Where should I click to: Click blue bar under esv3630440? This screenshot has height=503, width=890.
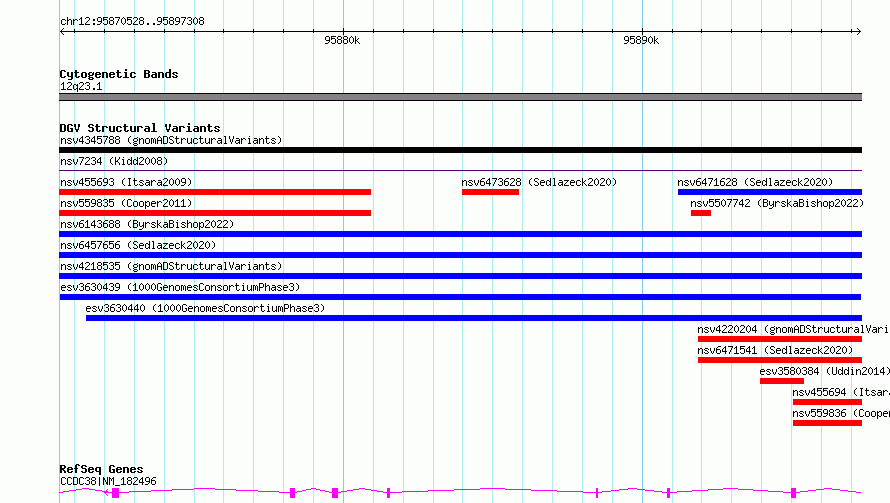click(x=474, y=318)
